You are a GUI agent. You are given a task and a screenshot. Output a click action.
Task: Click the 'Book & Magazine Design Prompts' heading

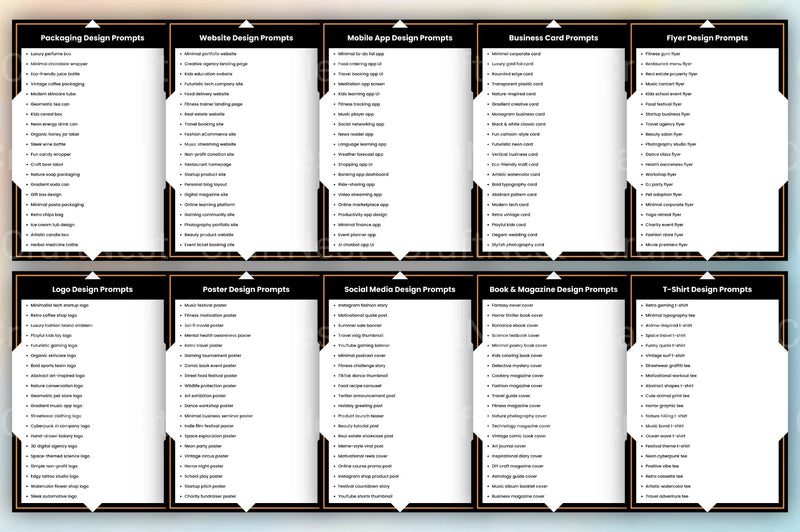pos(553,289)
